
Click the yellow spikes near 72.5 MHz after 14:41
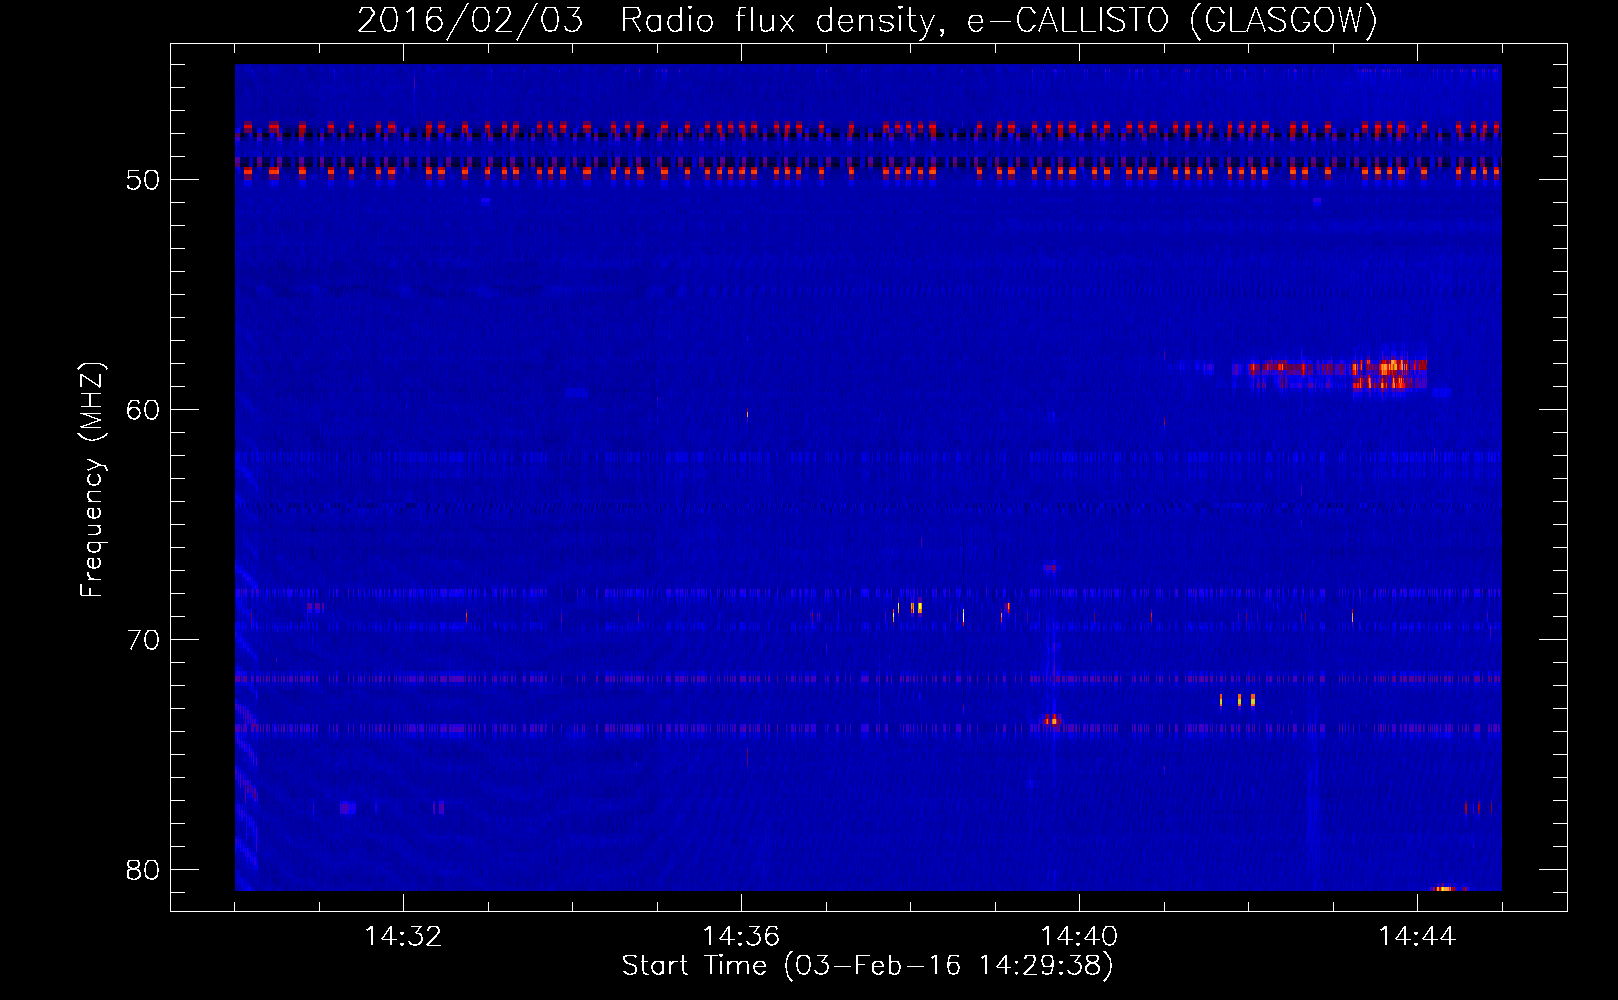1237,700
